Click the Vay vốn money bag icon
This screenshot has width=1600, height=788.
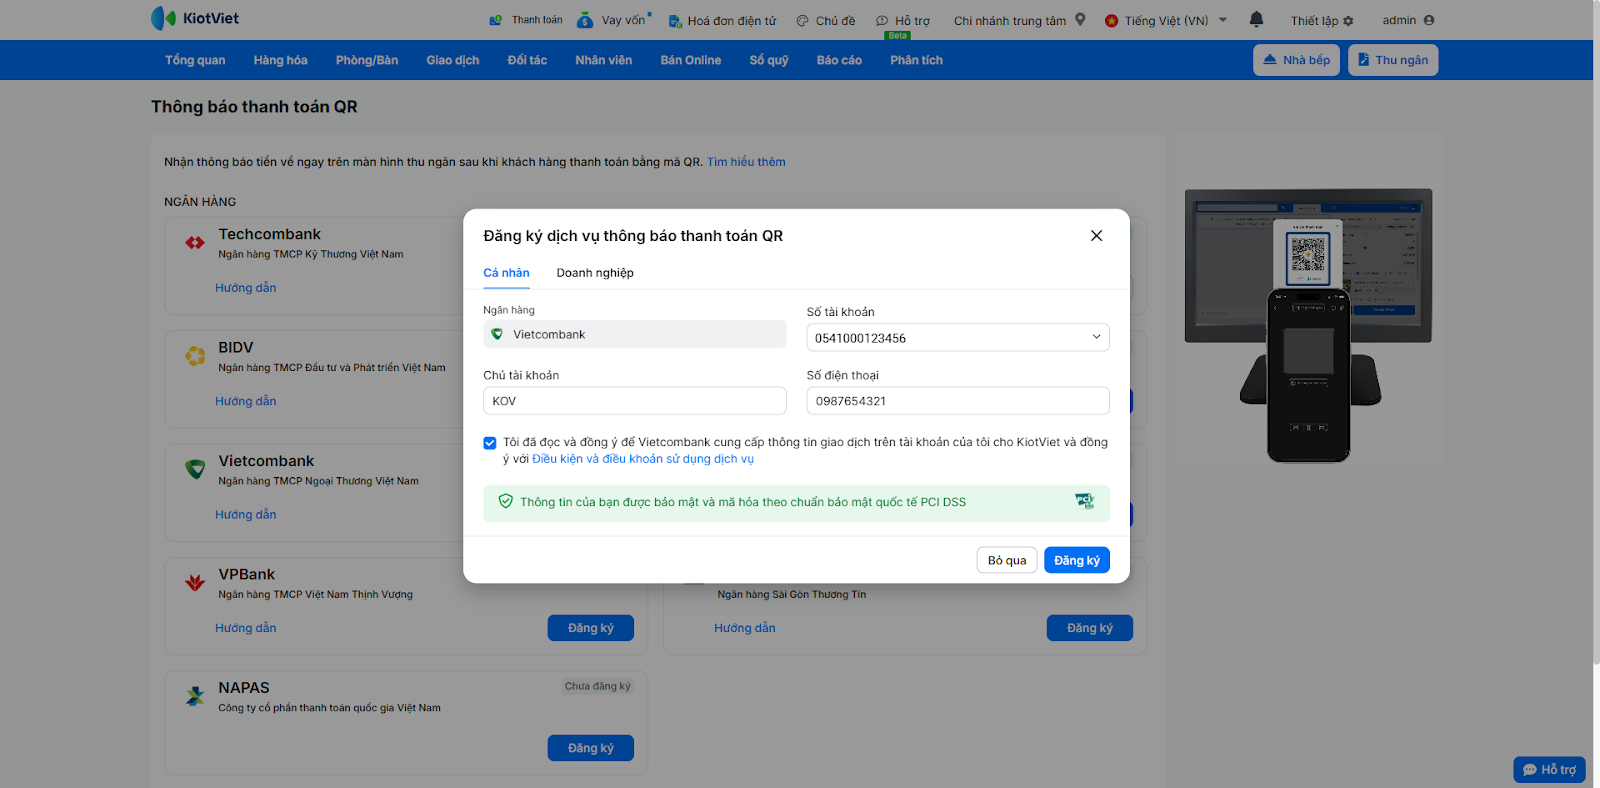(x=585, y=20)
